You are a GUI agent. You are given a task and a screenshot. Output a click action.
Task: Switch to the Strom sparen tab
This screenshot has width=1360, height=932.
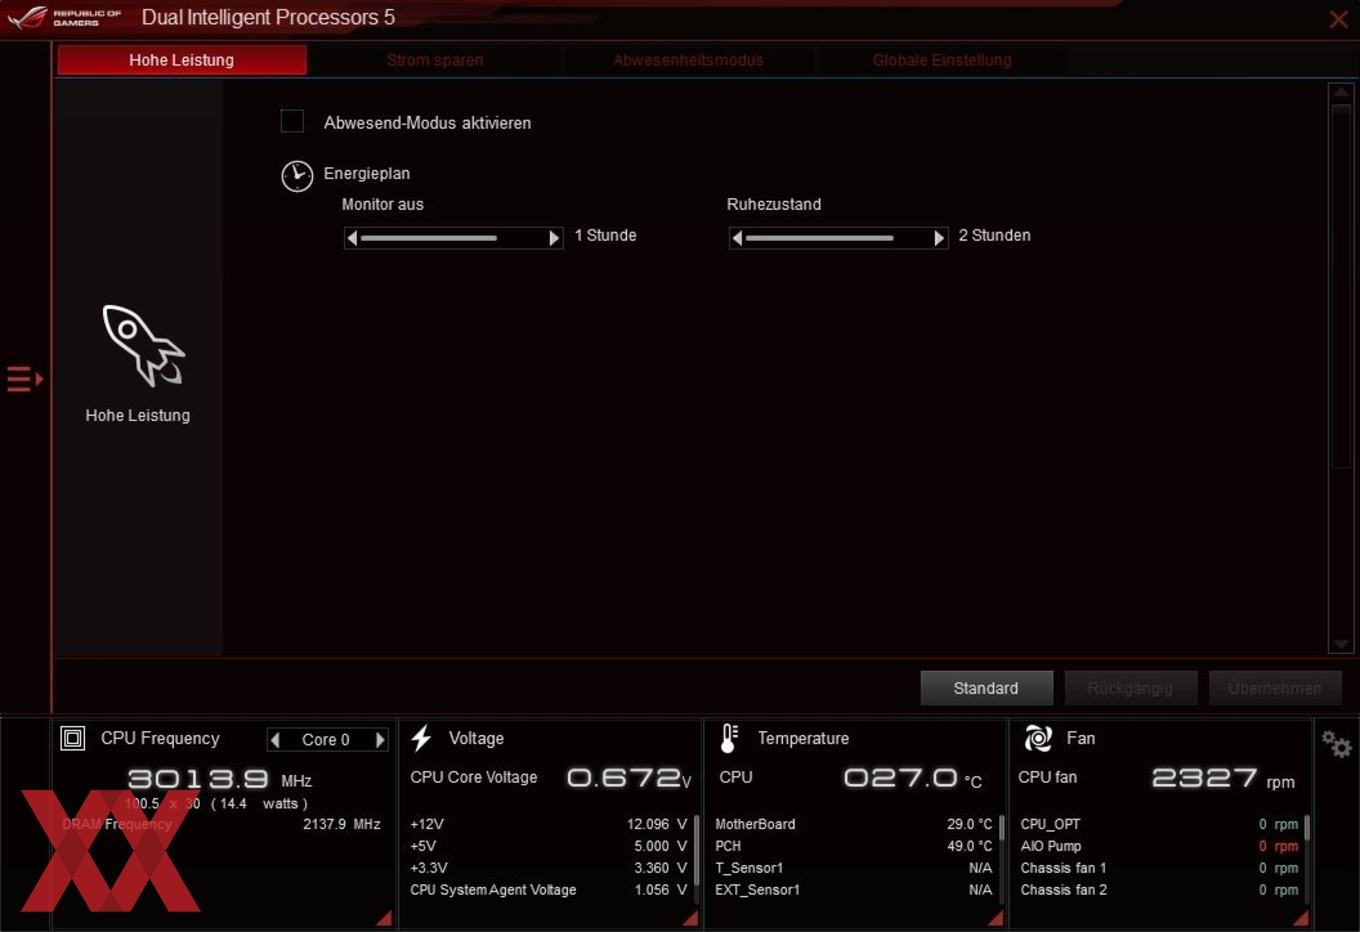coord(435,60)
